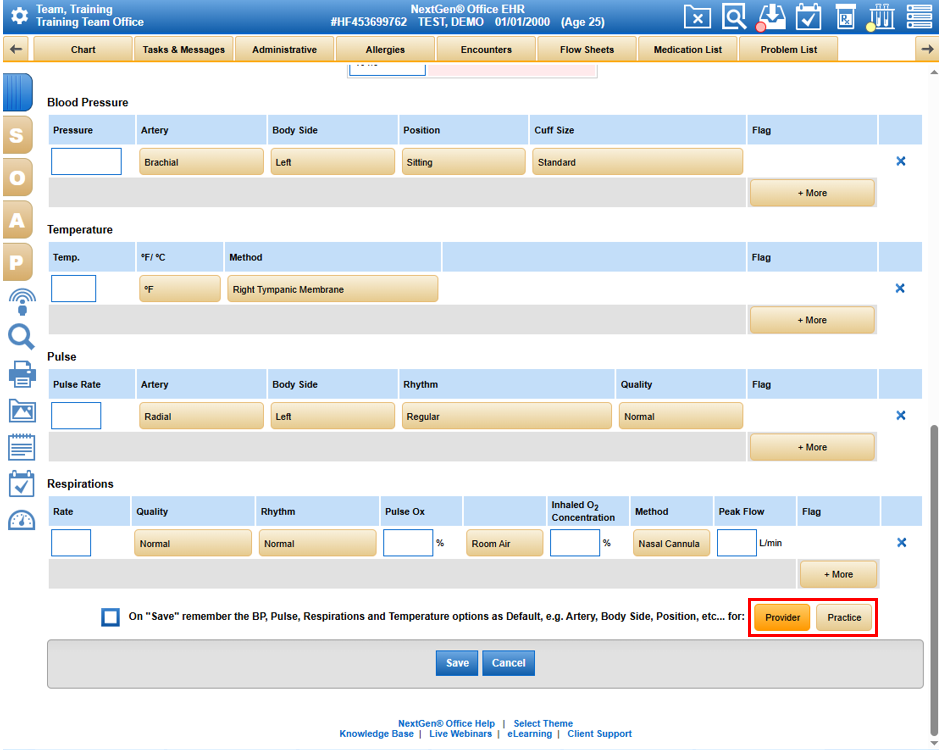Open the Right Tympanic Membrane method dropdown
This screenshot has height=750, width=943.
pyautogui.click(x=332, y=289)
